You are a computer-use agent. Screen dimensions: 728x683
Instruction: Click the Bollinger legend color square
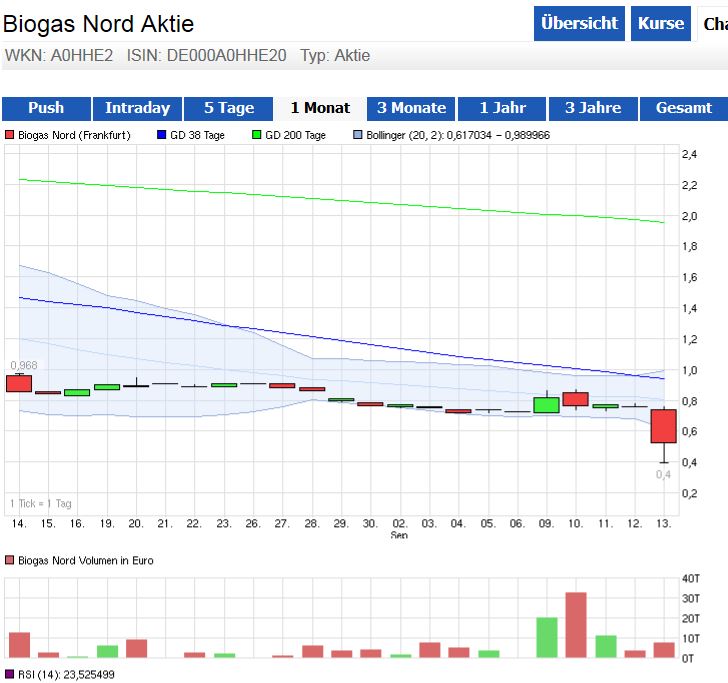358,135
